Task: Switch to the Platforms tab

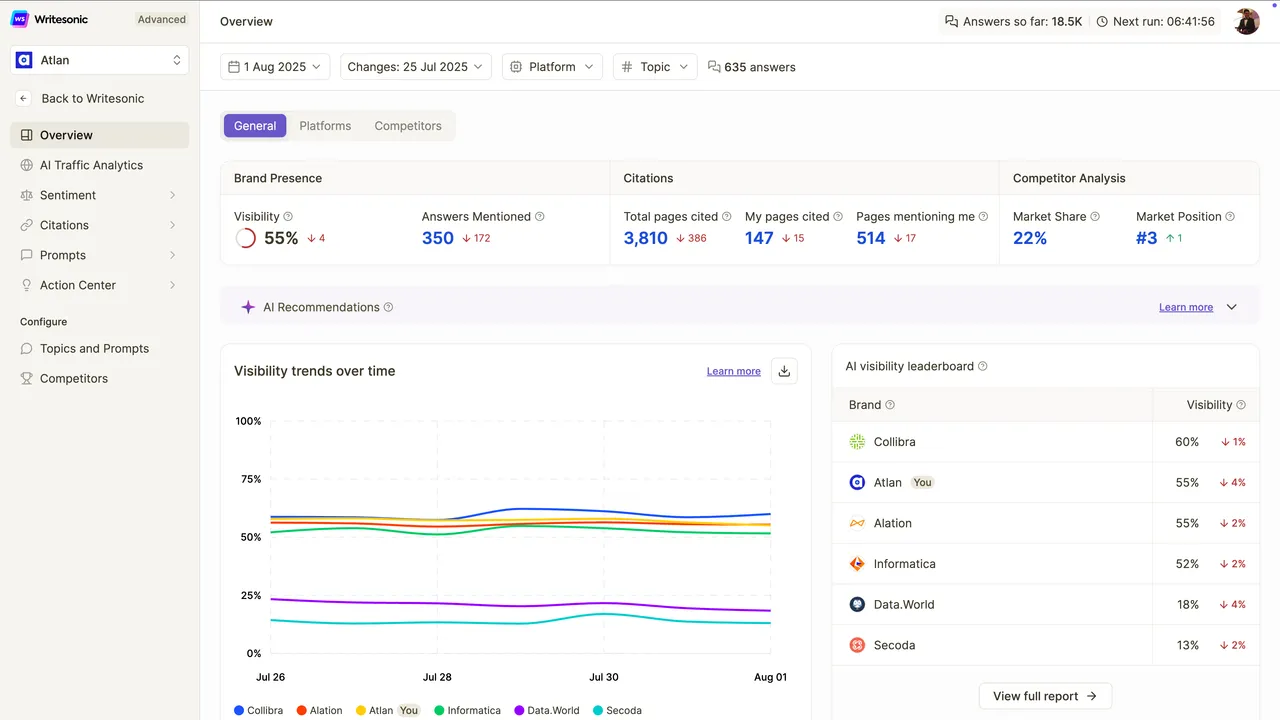Action: click(325, 126)
